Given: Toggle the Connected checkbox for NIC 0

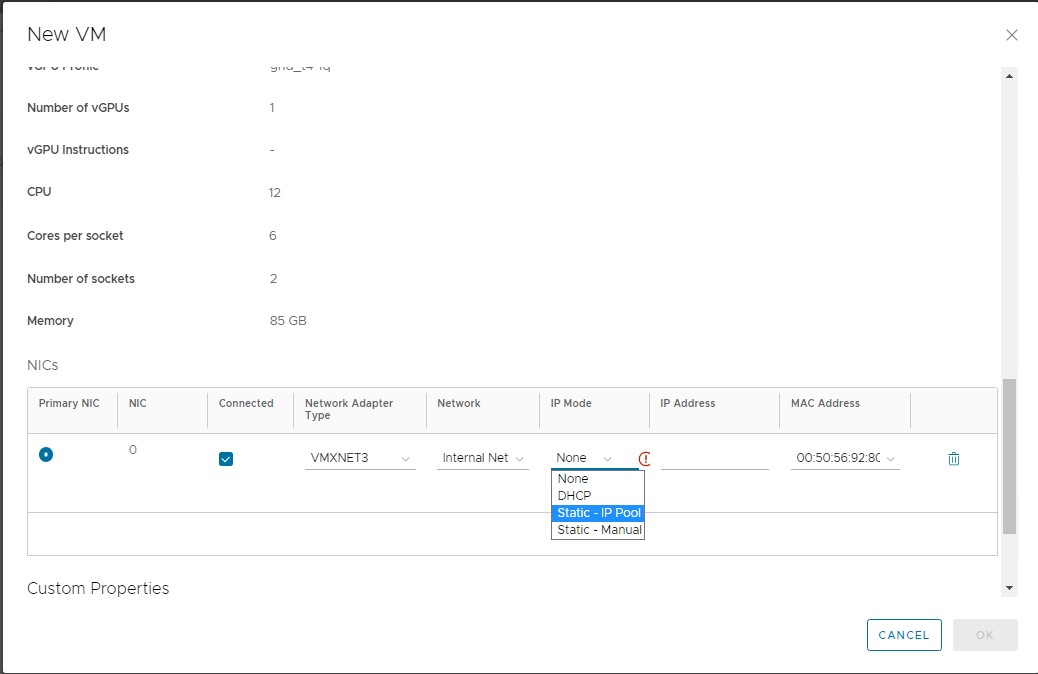Looking at the screenshot, I should tap(225, 458).
